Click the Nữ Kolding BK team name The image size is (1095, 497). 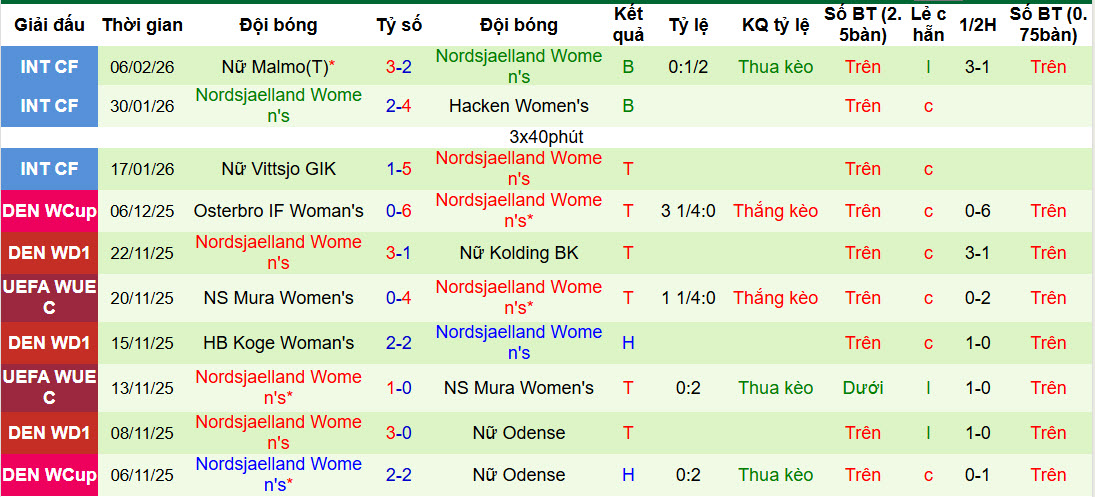519,253
